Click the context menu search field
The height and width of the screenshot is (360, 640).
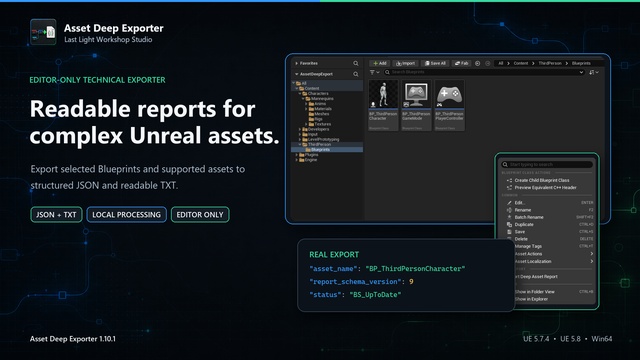click(547, 164)
